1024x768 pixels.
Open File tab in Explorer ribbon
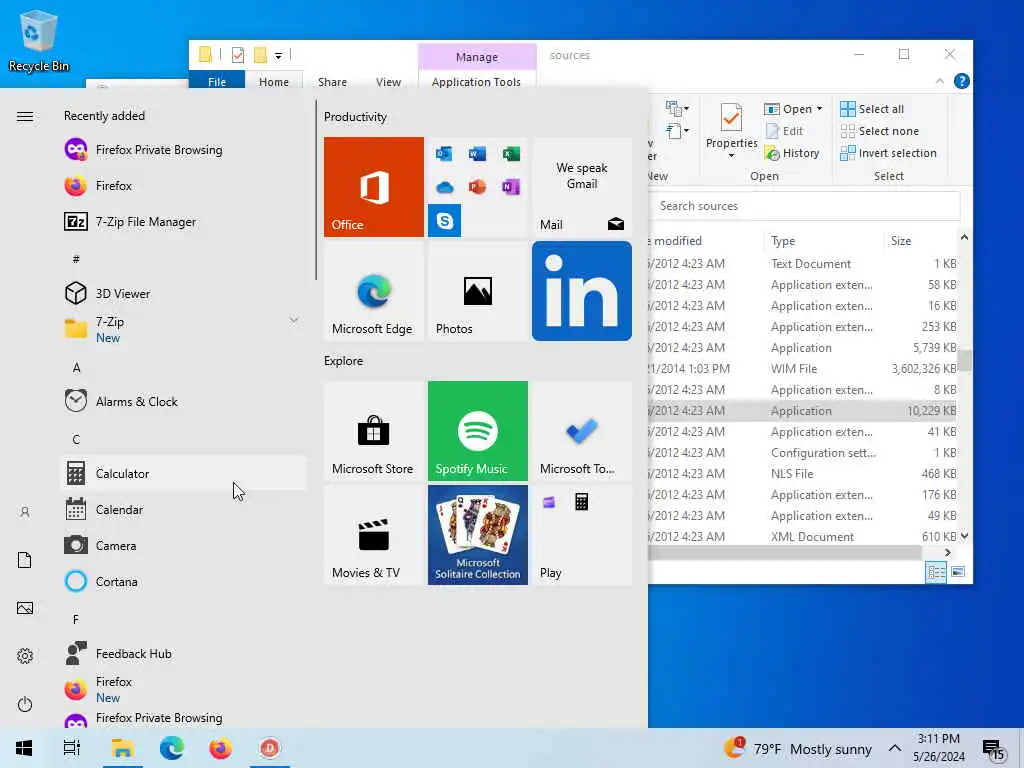pos(217,82)
